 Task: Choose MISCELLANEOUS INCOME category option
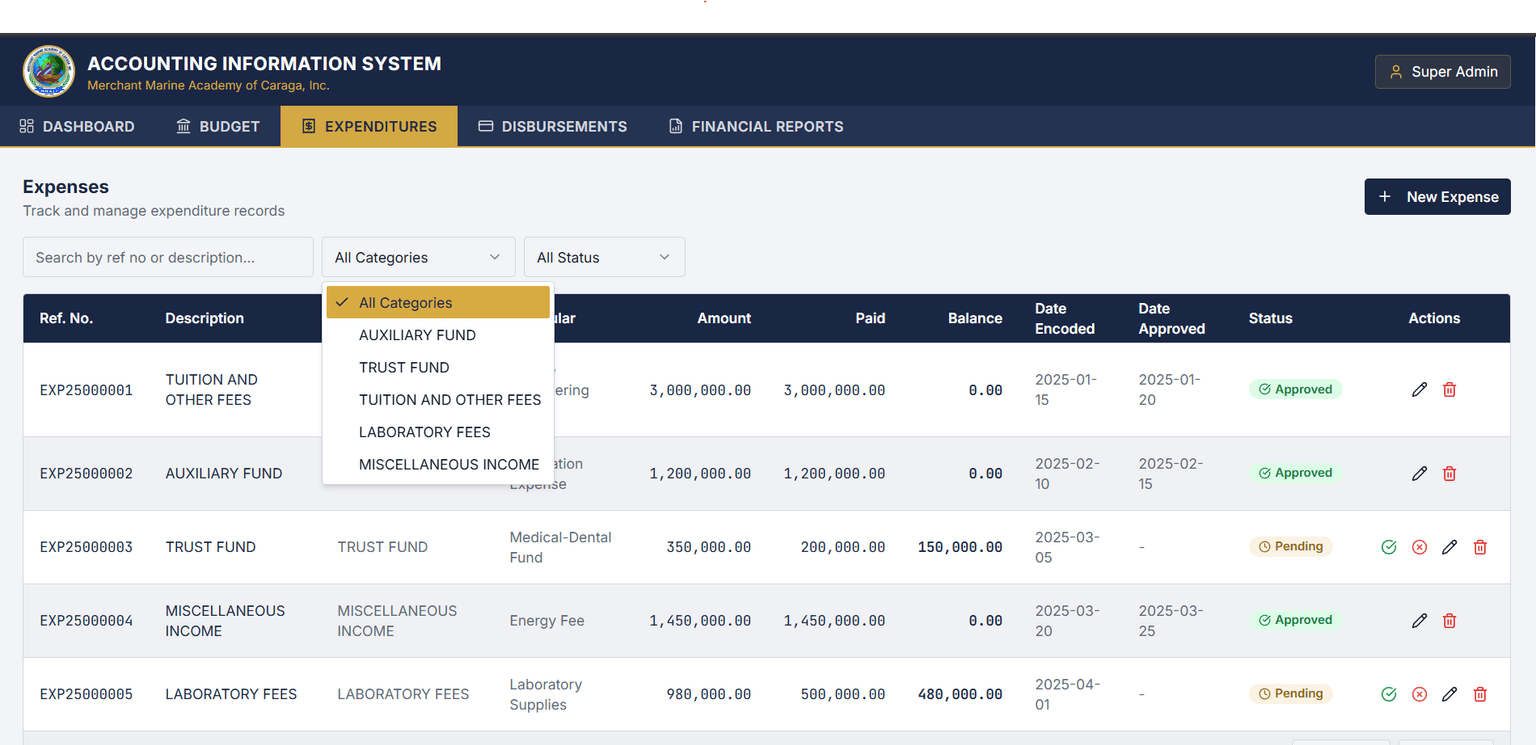tap(438, 464)
